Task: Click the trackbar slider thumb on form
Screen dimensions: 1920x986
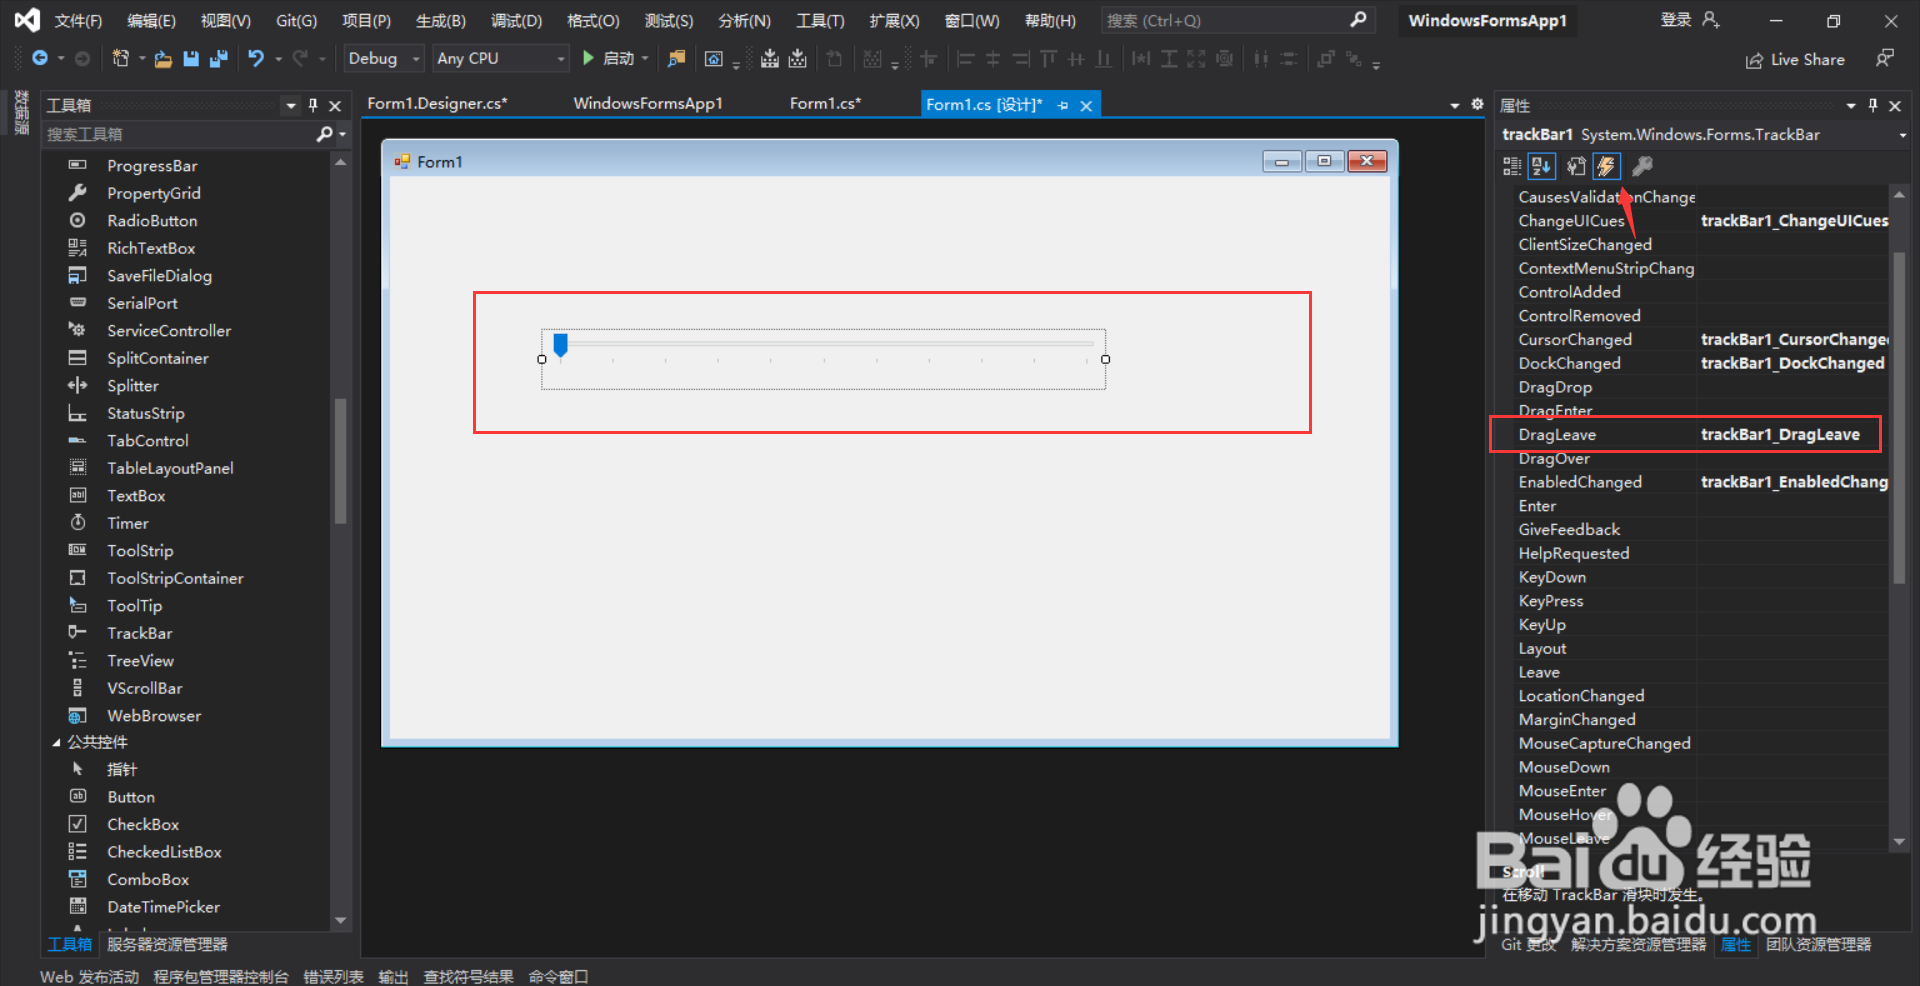Action: point(561,345)
